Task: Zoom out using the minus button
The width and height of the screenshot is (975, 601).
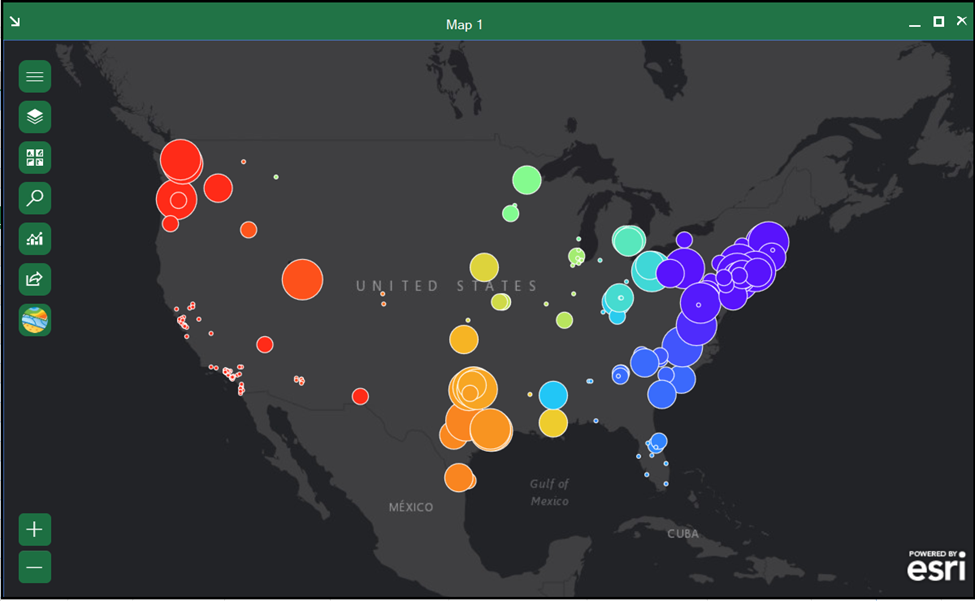Action: [34, 567]
